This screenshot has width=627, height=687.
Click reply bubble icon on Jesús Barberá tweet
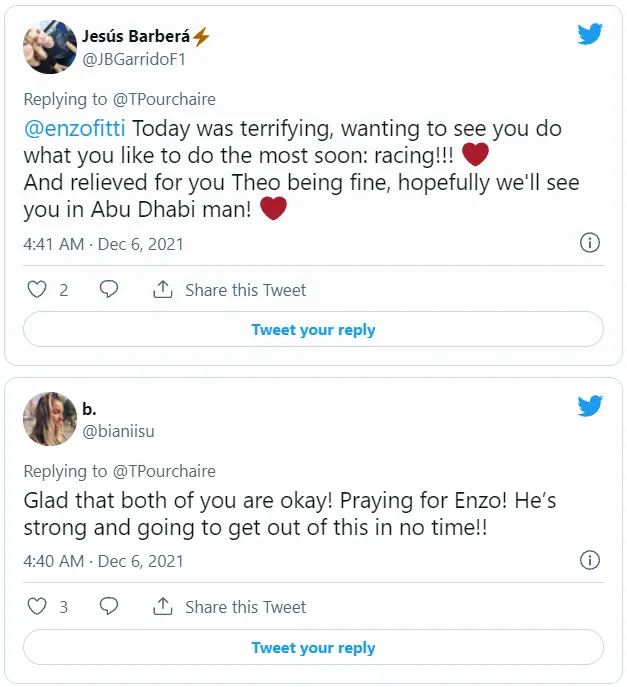(109, 290)
